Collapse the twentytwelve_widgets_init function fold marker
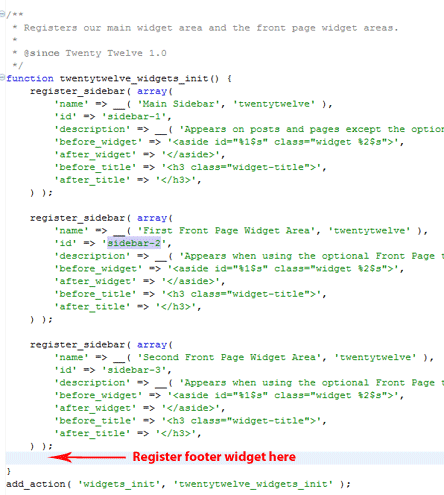Viewport: 444px width, 495px height. click(2, 78)
